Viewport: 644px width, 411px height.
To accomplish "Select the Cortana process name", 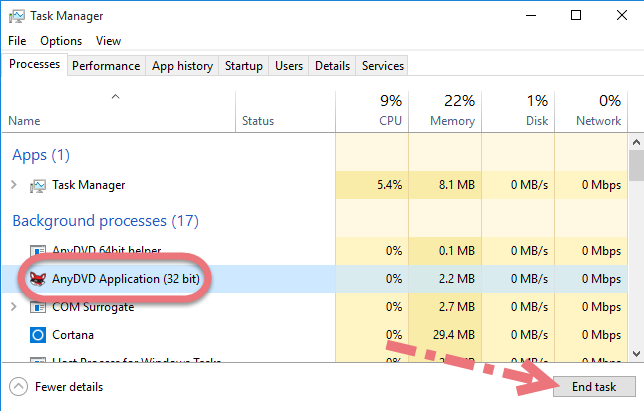I will tap(73, 335).
